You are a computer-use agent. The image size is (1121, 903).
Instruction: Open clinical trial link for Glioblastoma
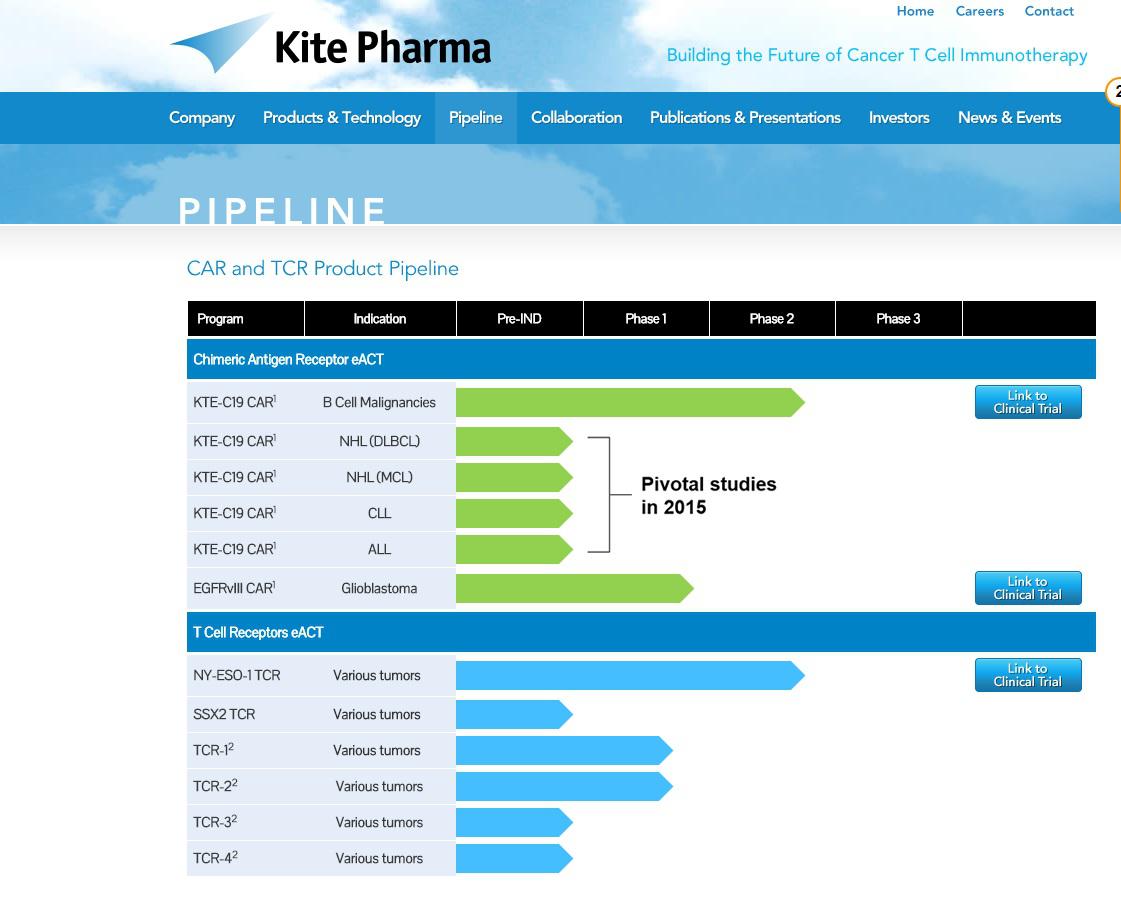1028,588
